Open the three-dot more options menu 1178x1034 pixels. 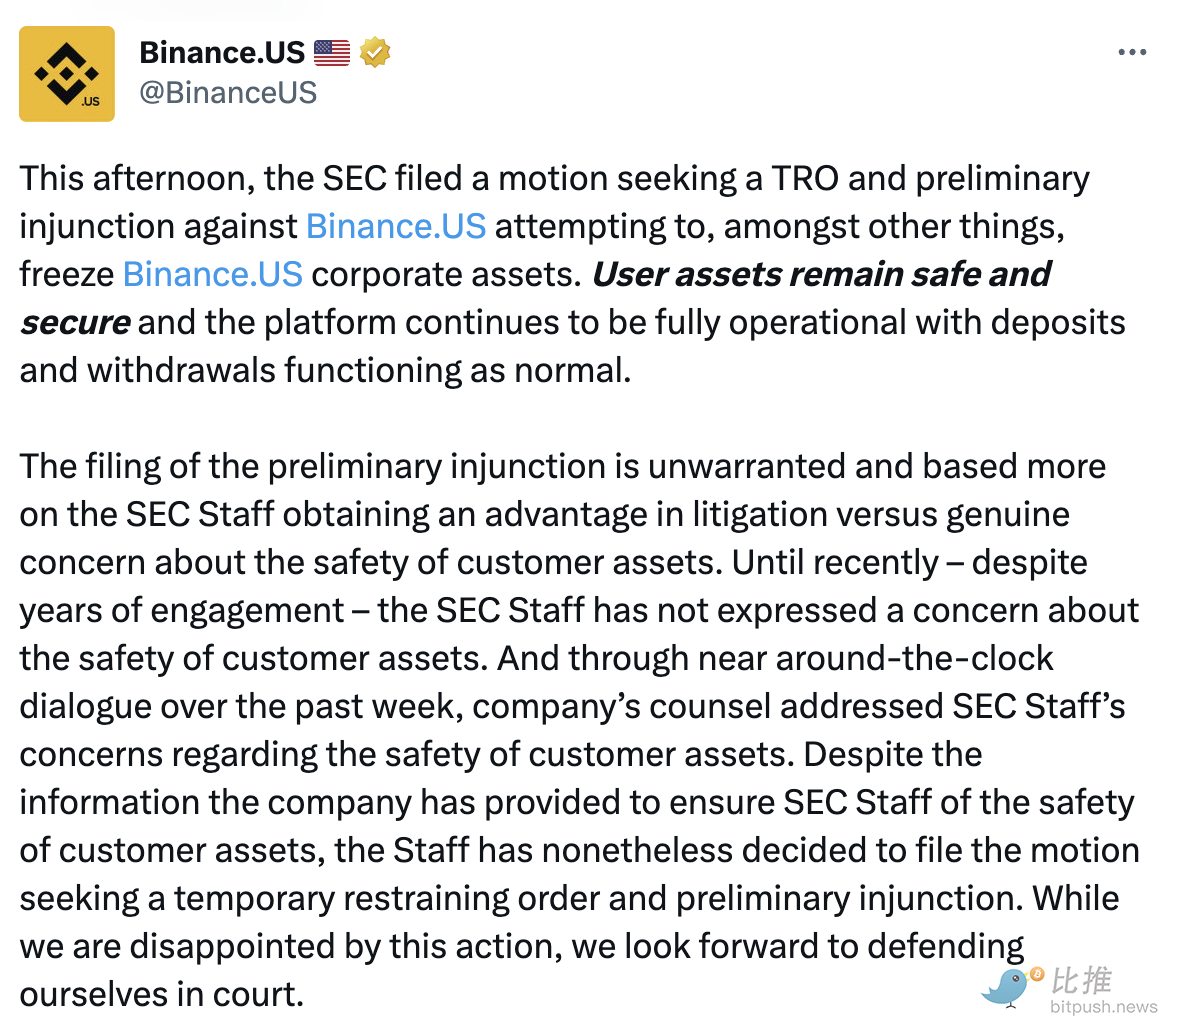point(1131,52)
